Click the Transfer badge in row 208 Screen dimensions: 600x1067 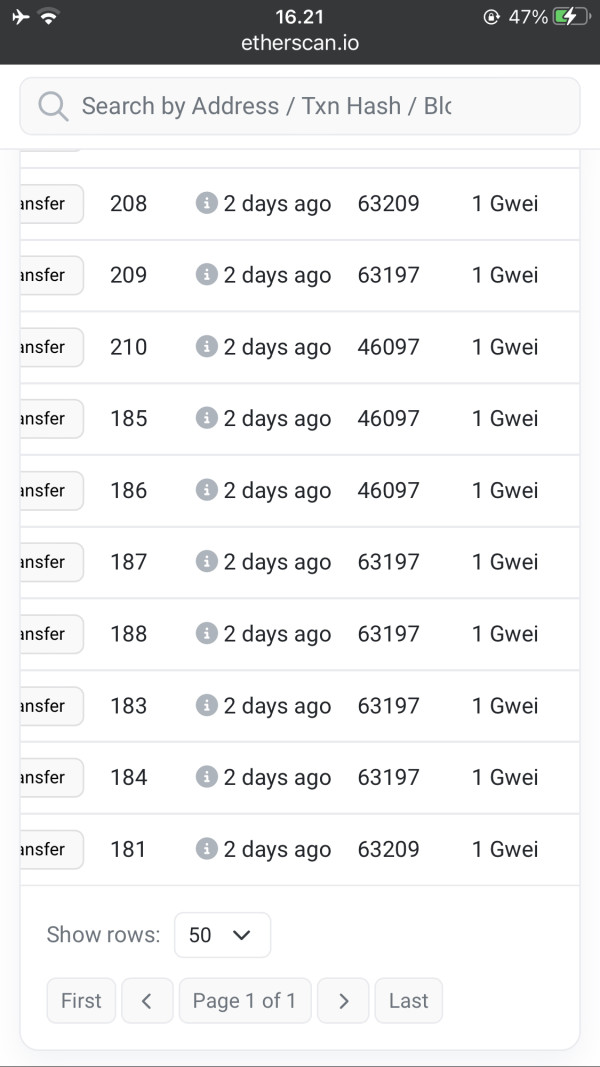click(x=48, y=203)
